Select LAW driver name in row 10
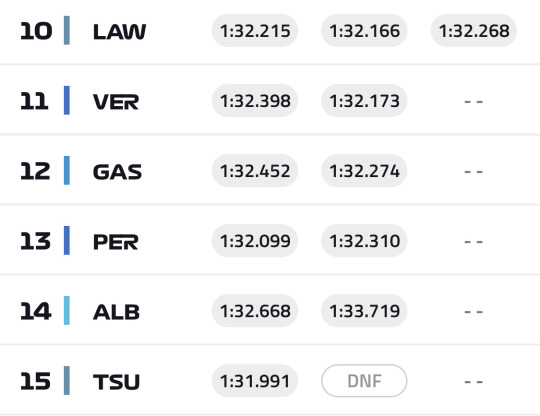The height and width of the screenshot is (416, 540). (120, 31)
